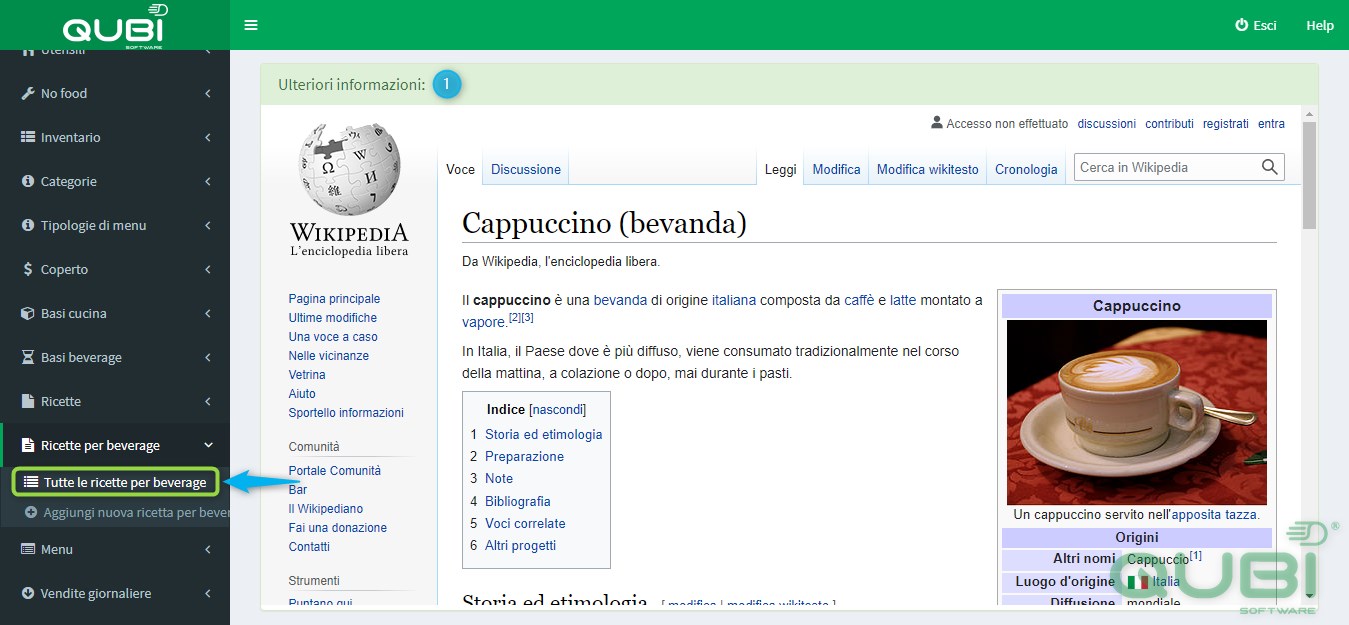The height and width of the screenshot is (625, 1349).
Task: Open Aggiungi nuova ricetta per beverage
Action: tap(127, 512)
